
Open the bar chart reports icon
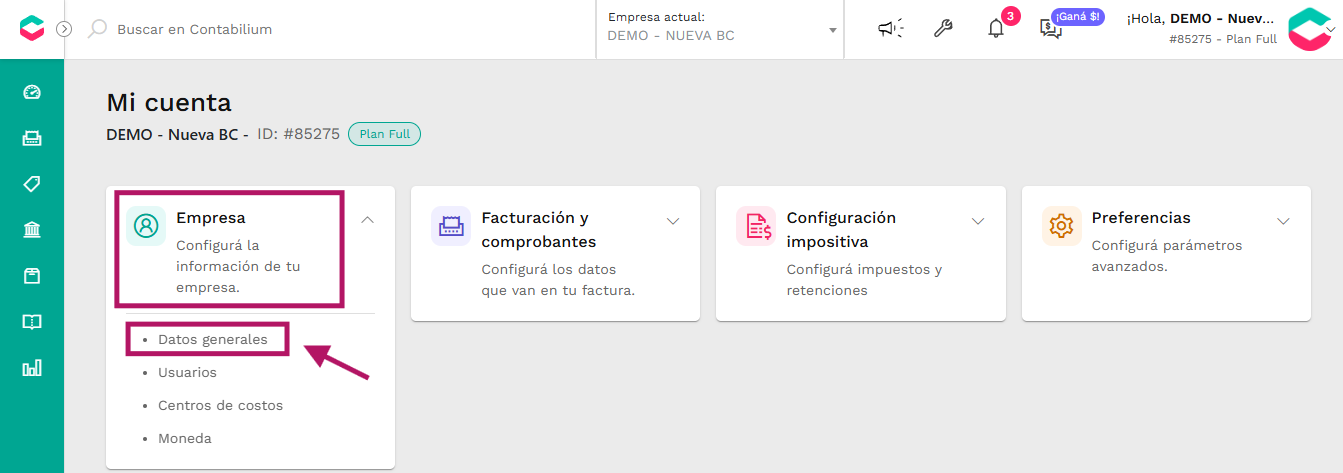click(x=32, y=368)
